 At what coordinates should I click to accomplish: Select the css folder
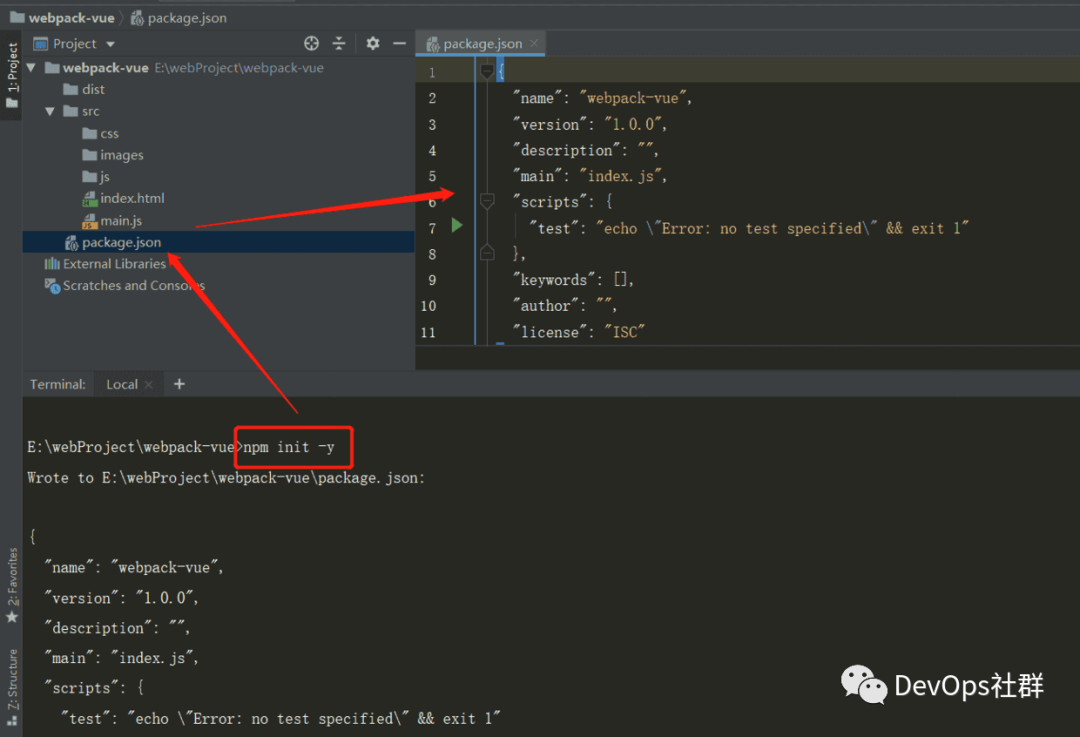click(101, 134)
